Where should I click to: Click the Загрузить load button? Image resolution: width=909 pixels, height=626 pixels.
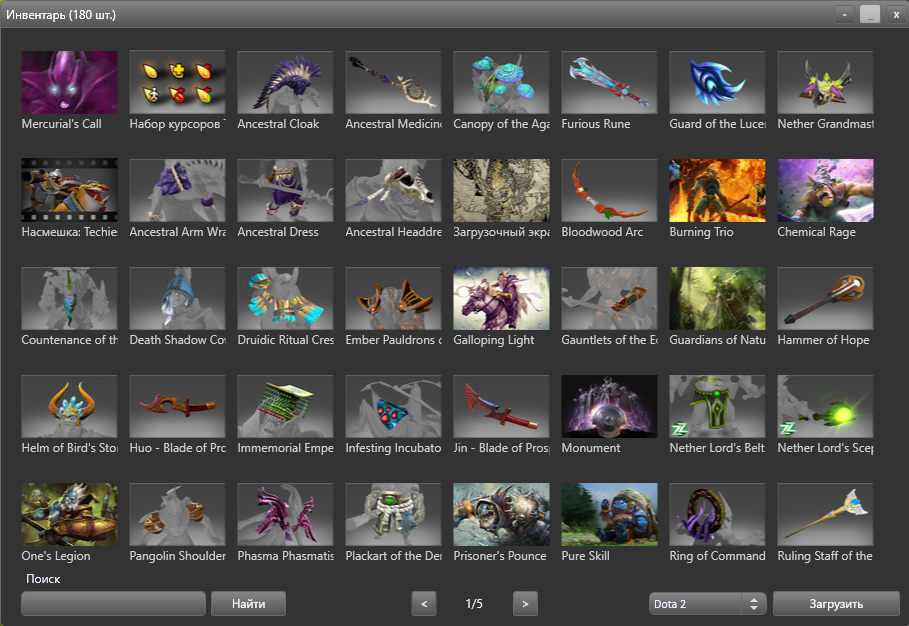(x=837, y=603)
